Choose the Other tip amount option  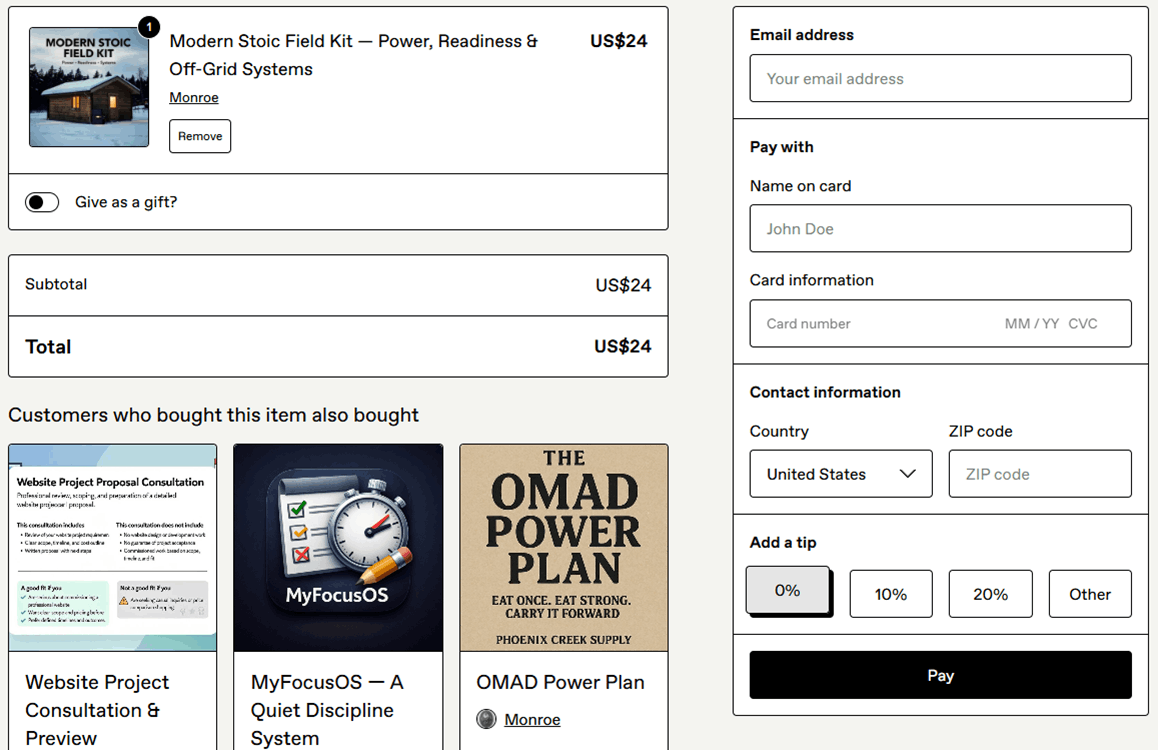[1089, 594]
